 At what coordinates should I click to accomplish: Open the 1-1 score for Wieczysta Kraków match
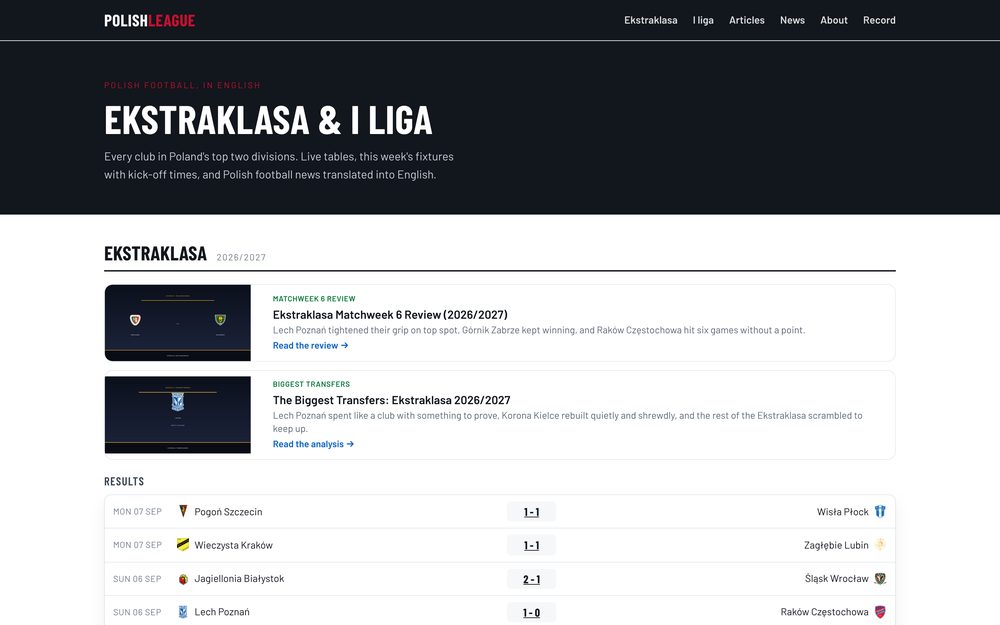coord(531,545)
